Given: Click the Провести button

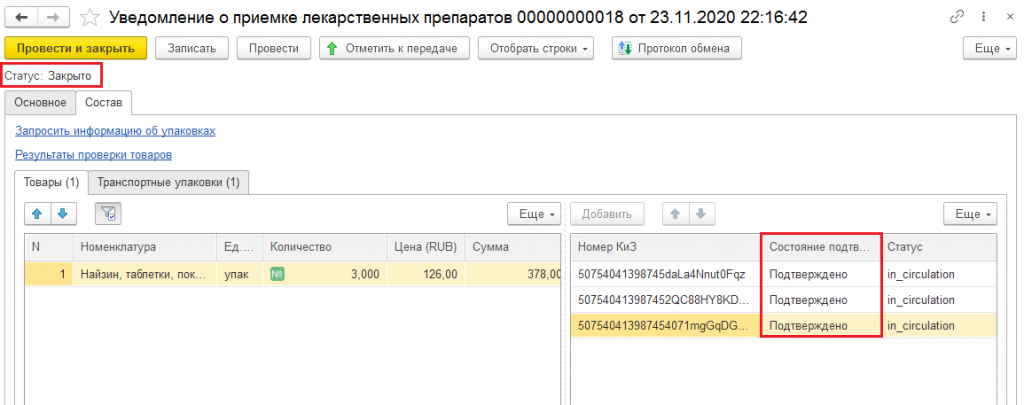Looking at the screenshot, I should 273,48.
